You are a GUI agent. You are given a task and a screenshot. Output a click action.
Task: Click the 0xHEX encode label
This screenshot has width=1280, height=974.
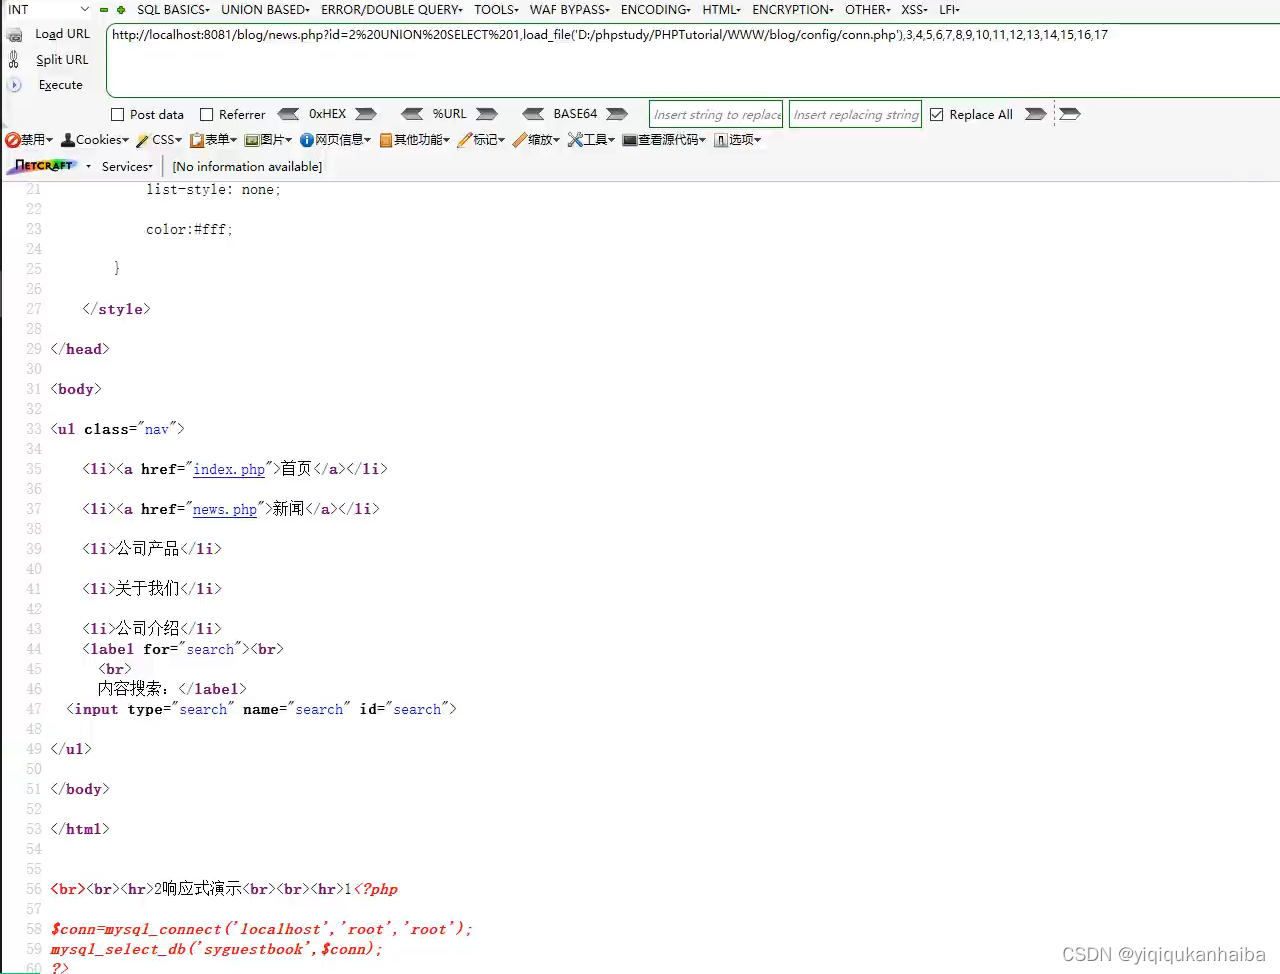click(x=327, y=114)
